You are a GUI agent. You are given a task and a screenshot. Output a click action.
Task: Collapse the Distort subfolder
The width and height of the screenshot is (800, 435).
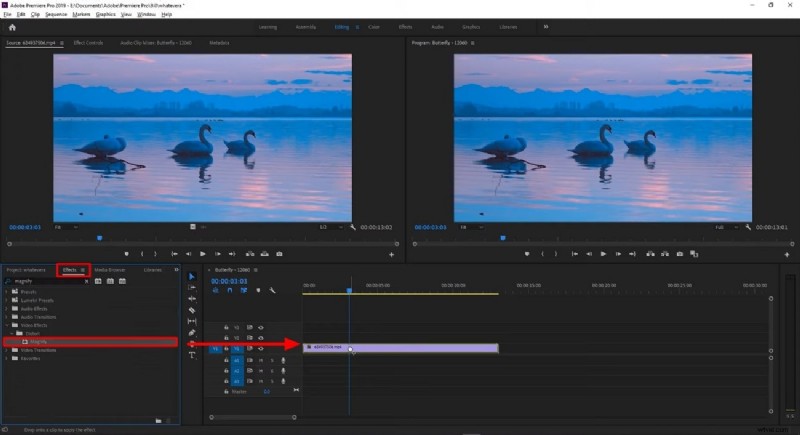pos(12,333)
